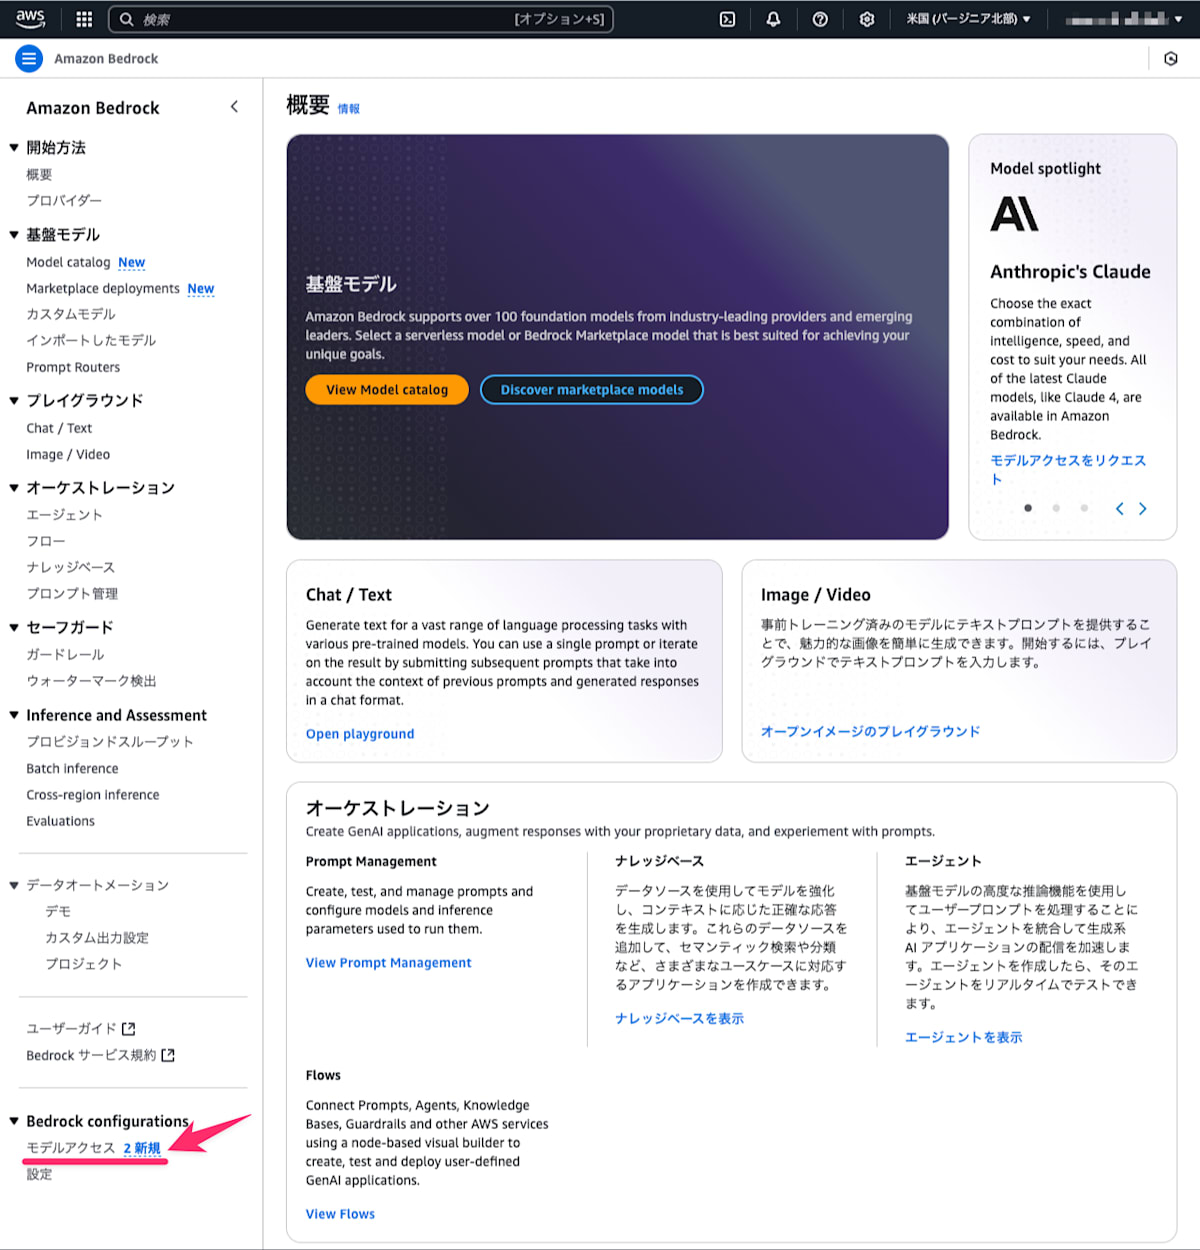This screenshot has width=1200, height=1250.
Task: Click the View Flows link
Action: [340, 1214]
